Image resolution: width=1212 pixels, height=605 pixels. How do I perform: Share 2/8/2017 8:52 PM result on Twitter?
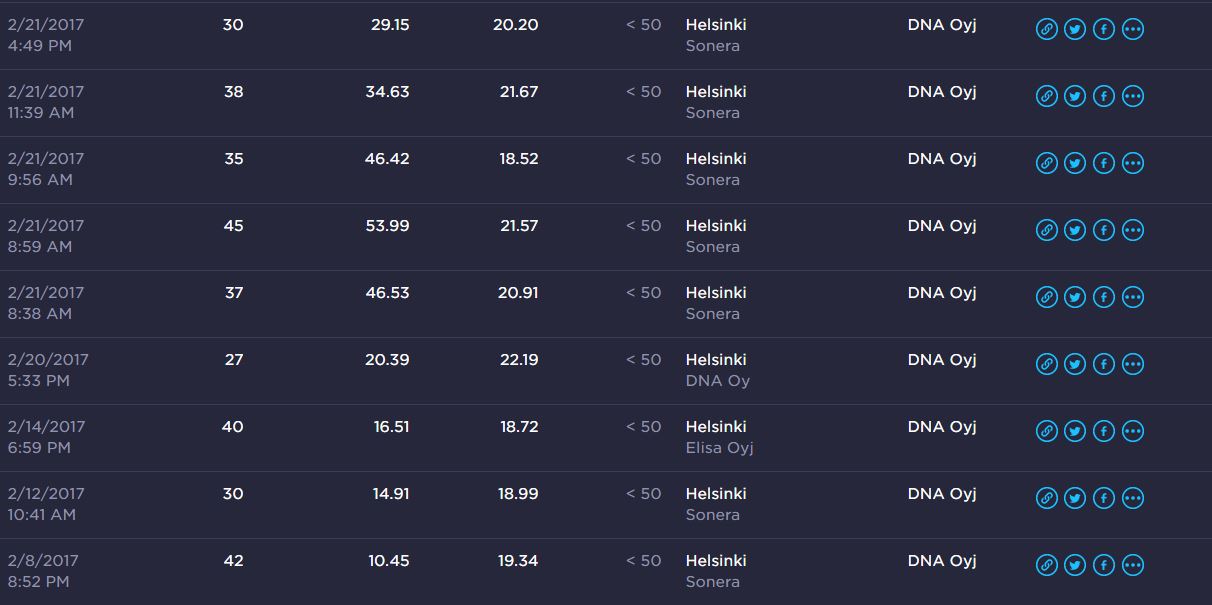tap(1075, 565)
